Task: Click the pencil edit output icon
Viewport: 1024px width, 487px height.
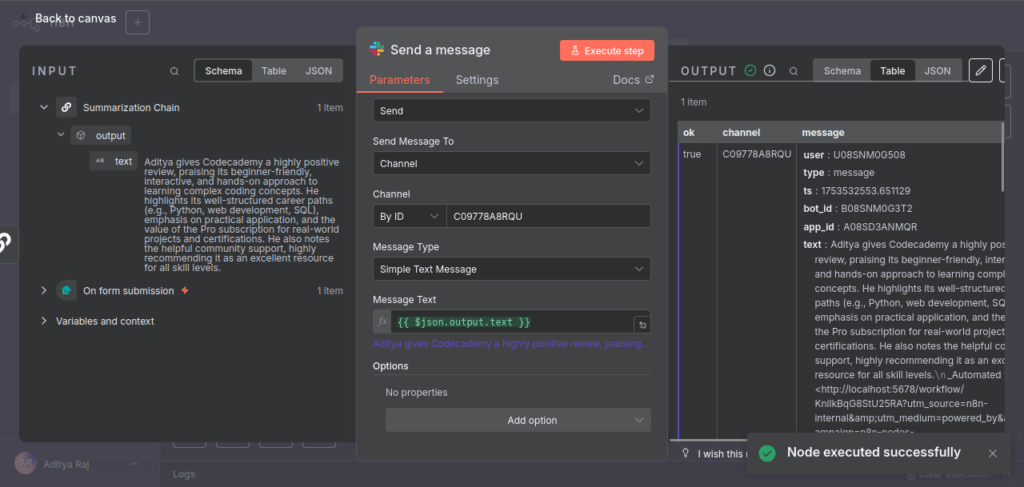Action: pyautogui.click(x=981, y=70)
